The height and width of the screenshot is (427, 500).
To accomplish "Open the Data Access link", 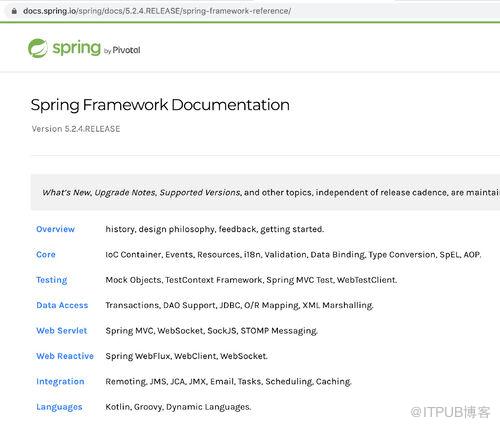I will [62, 305].
